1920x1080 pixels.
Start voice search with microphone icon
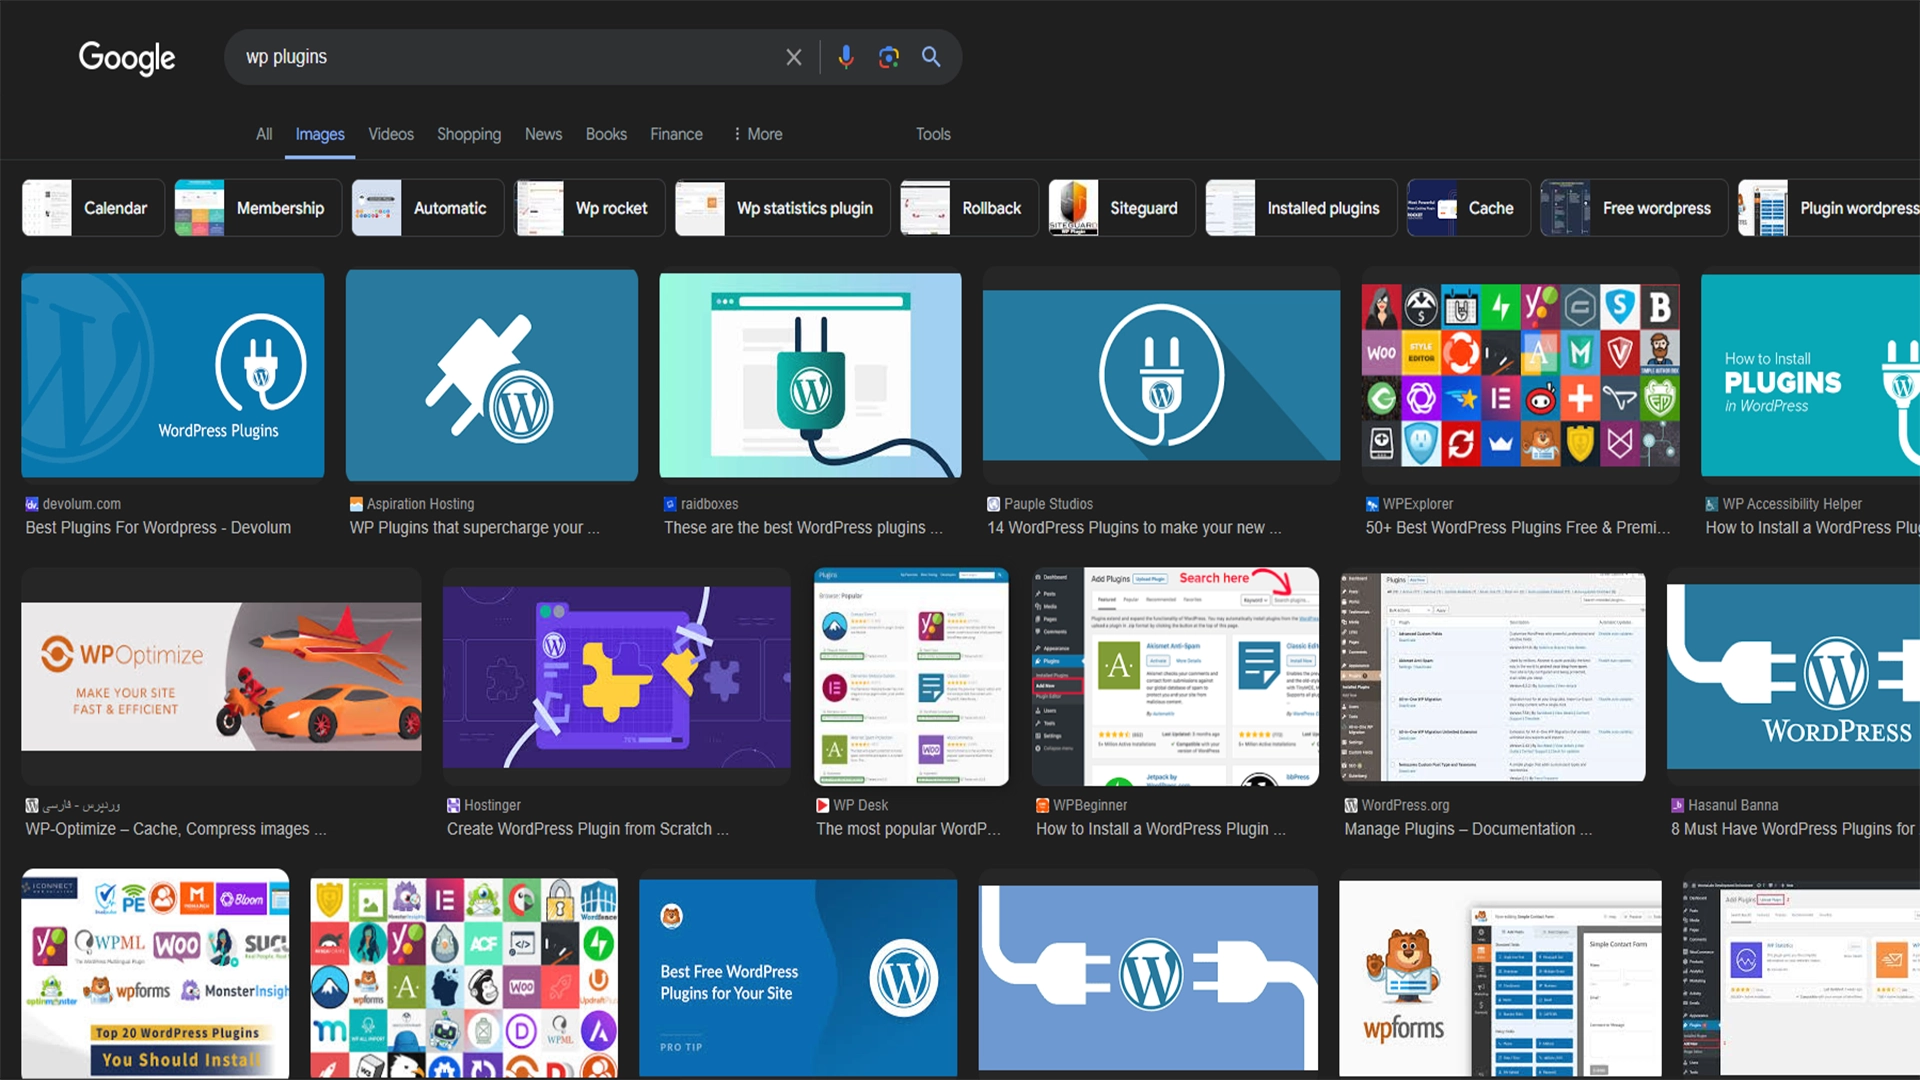coord(846,57)
